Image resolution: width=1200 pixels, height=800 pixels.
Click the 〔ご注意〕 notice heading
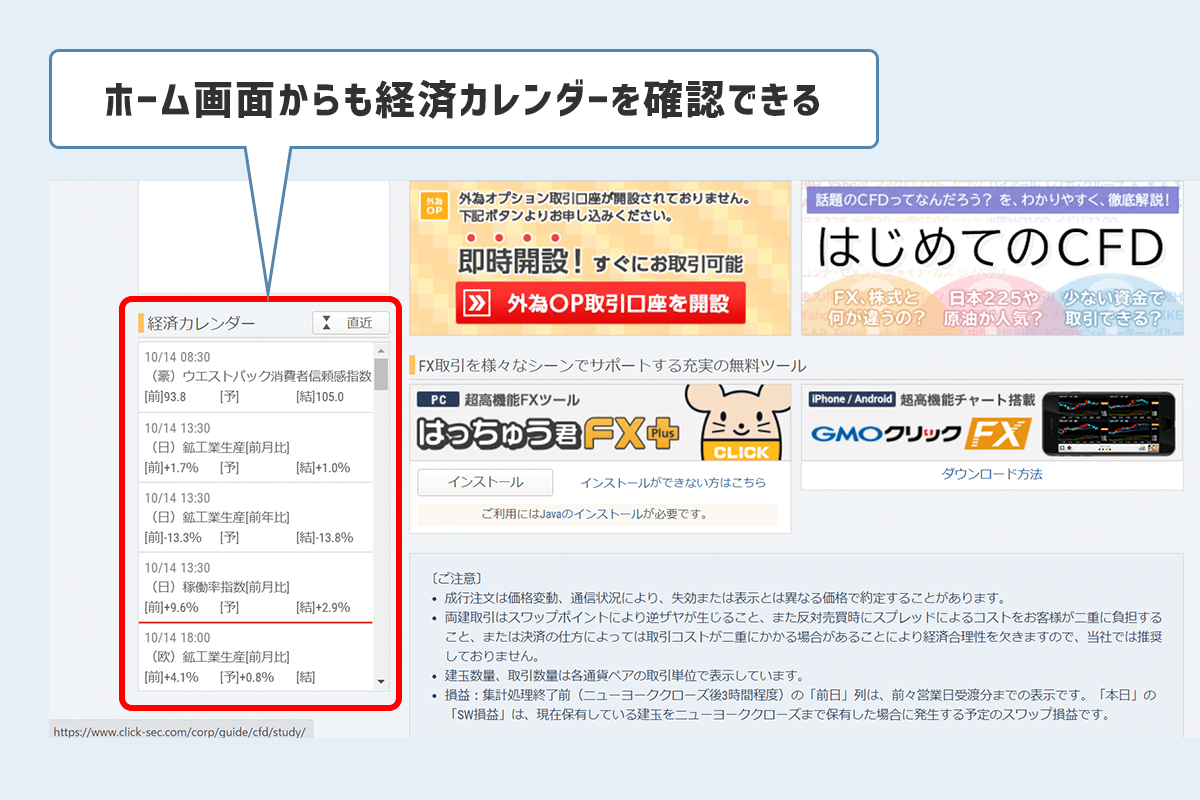click(x=457, y=578)
